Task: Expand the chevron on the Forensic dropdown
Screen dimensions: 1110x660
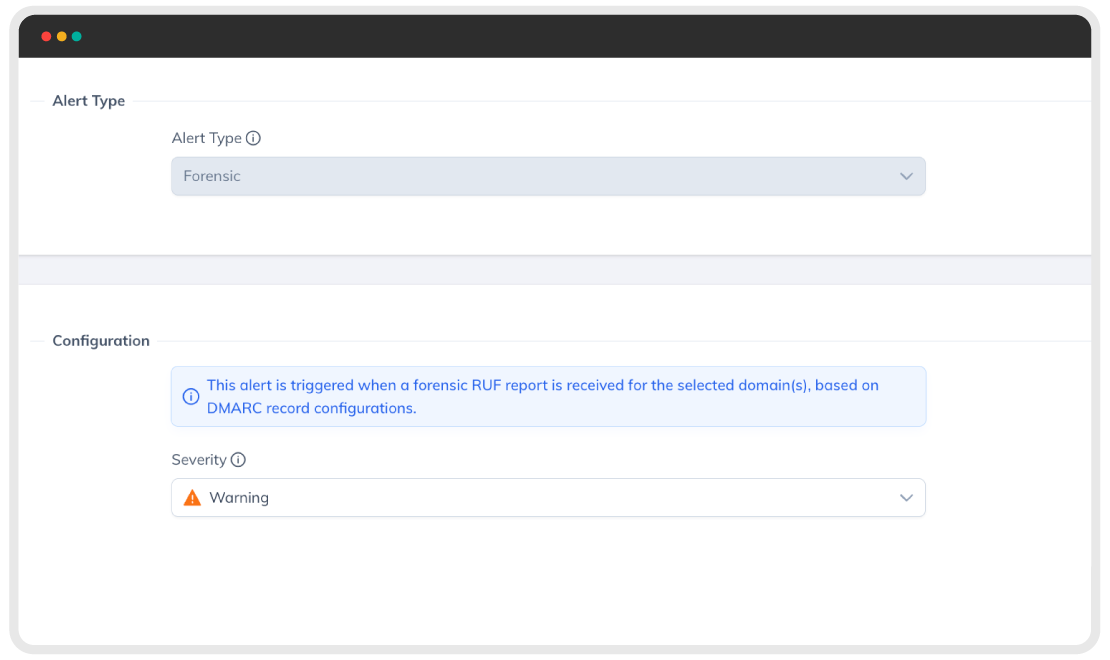Action: 906,176
